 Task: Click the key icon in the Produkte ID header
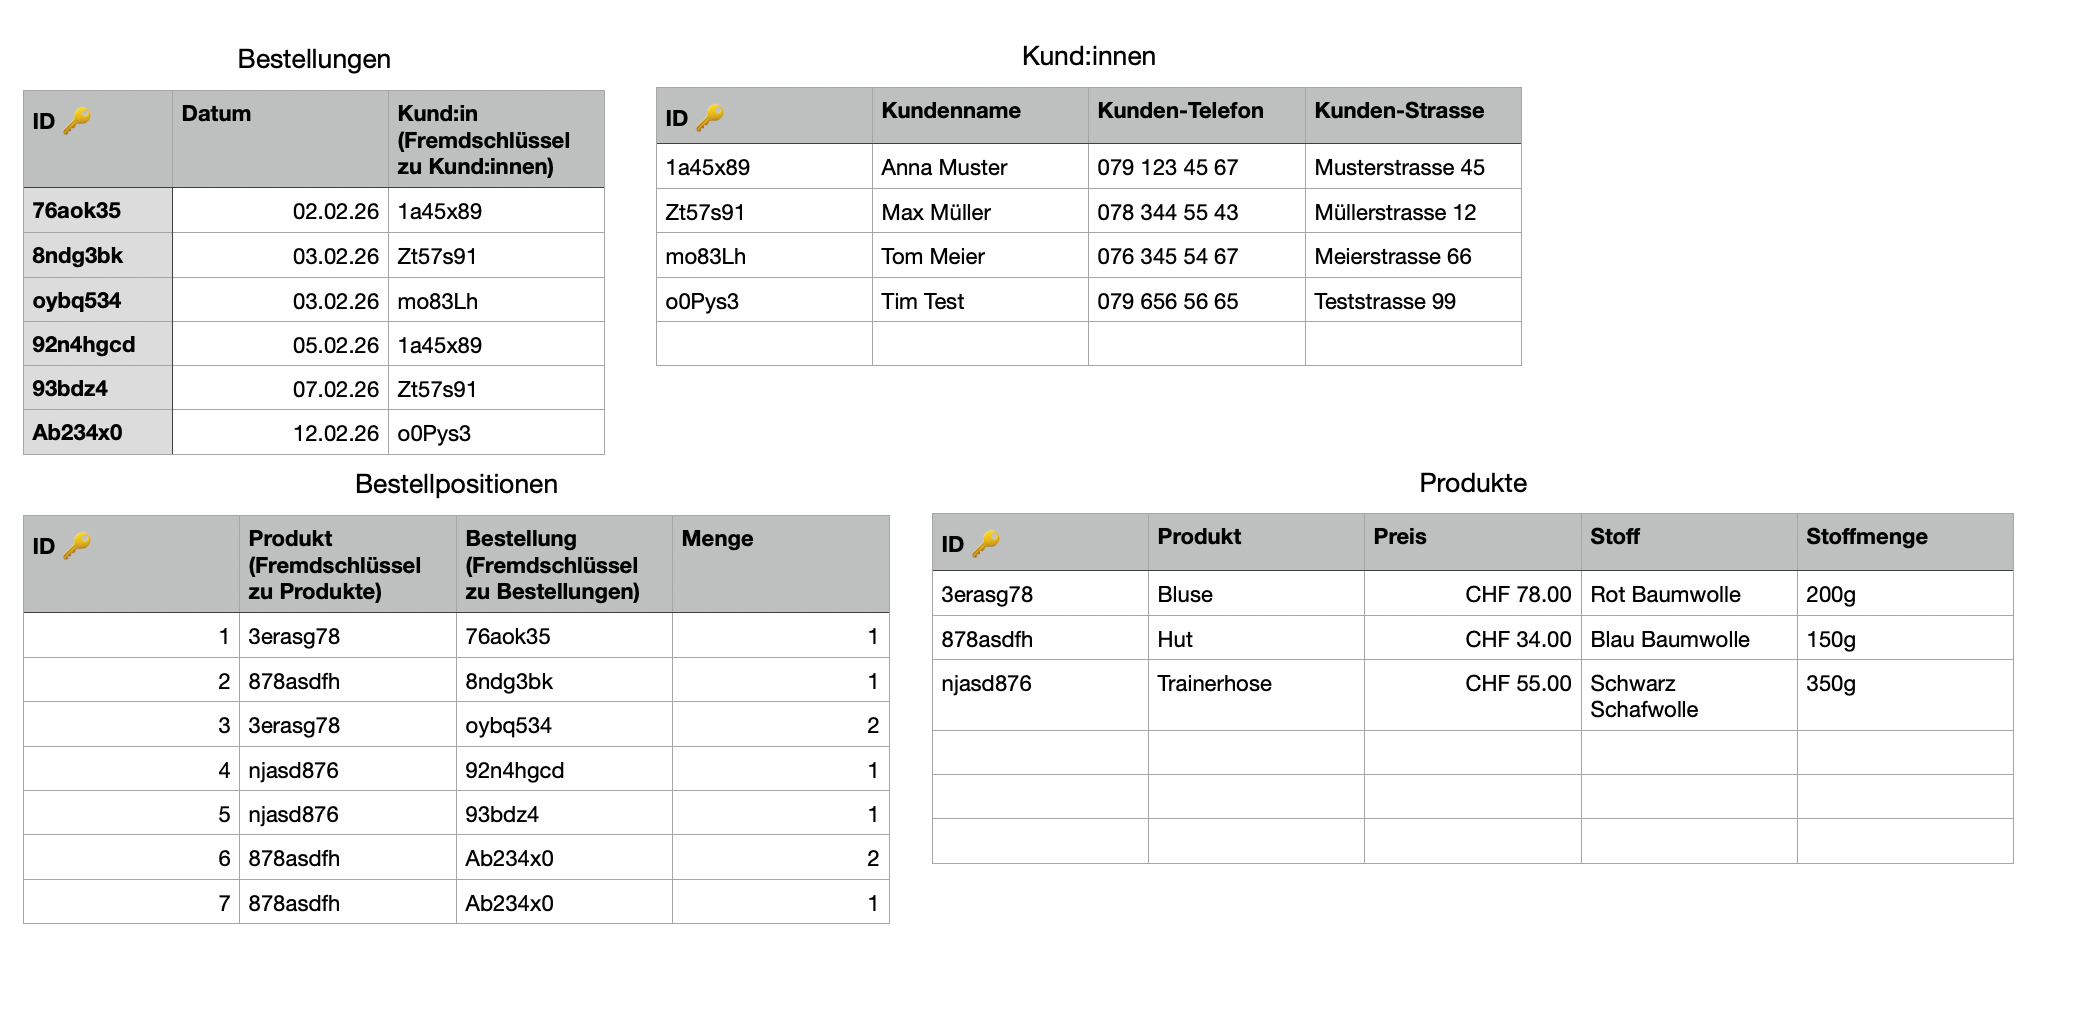986,543
